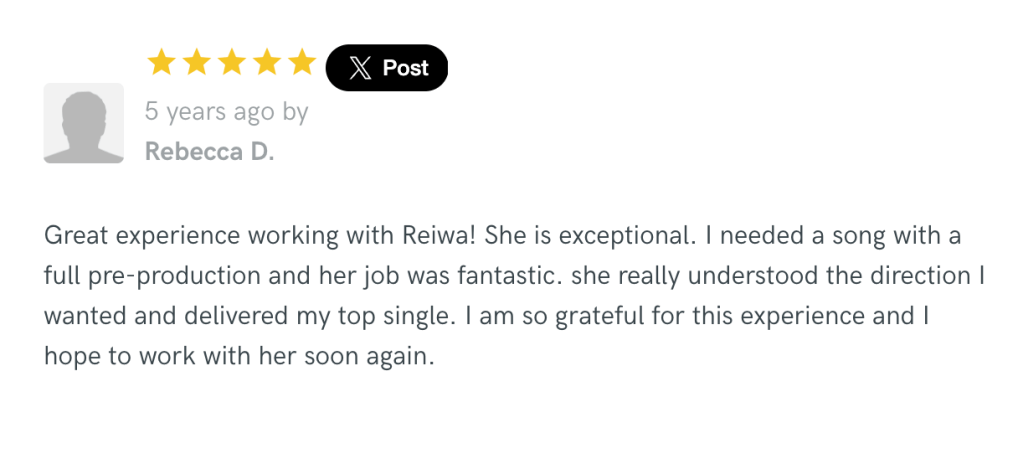Image resolution: width=1023 pixels, height=469 pixels.
Task: Click the word "pre-production" in the review
Action: [171, 275]
